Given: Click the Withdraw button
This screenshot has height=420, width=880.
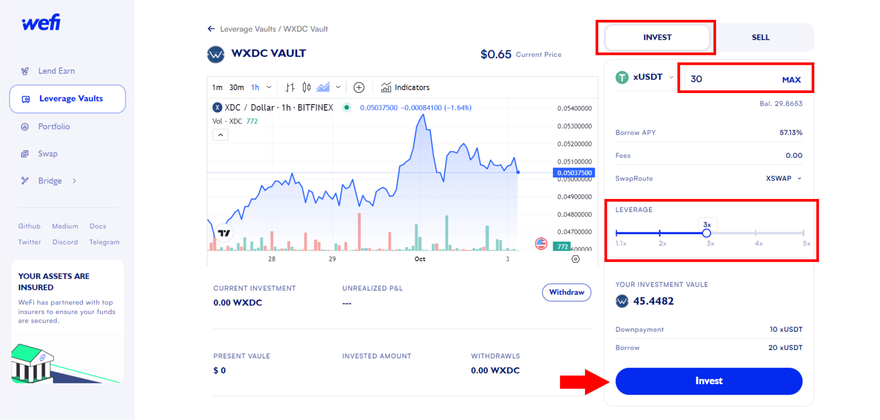Looking at the screenshot, I should tap(566, 293).
